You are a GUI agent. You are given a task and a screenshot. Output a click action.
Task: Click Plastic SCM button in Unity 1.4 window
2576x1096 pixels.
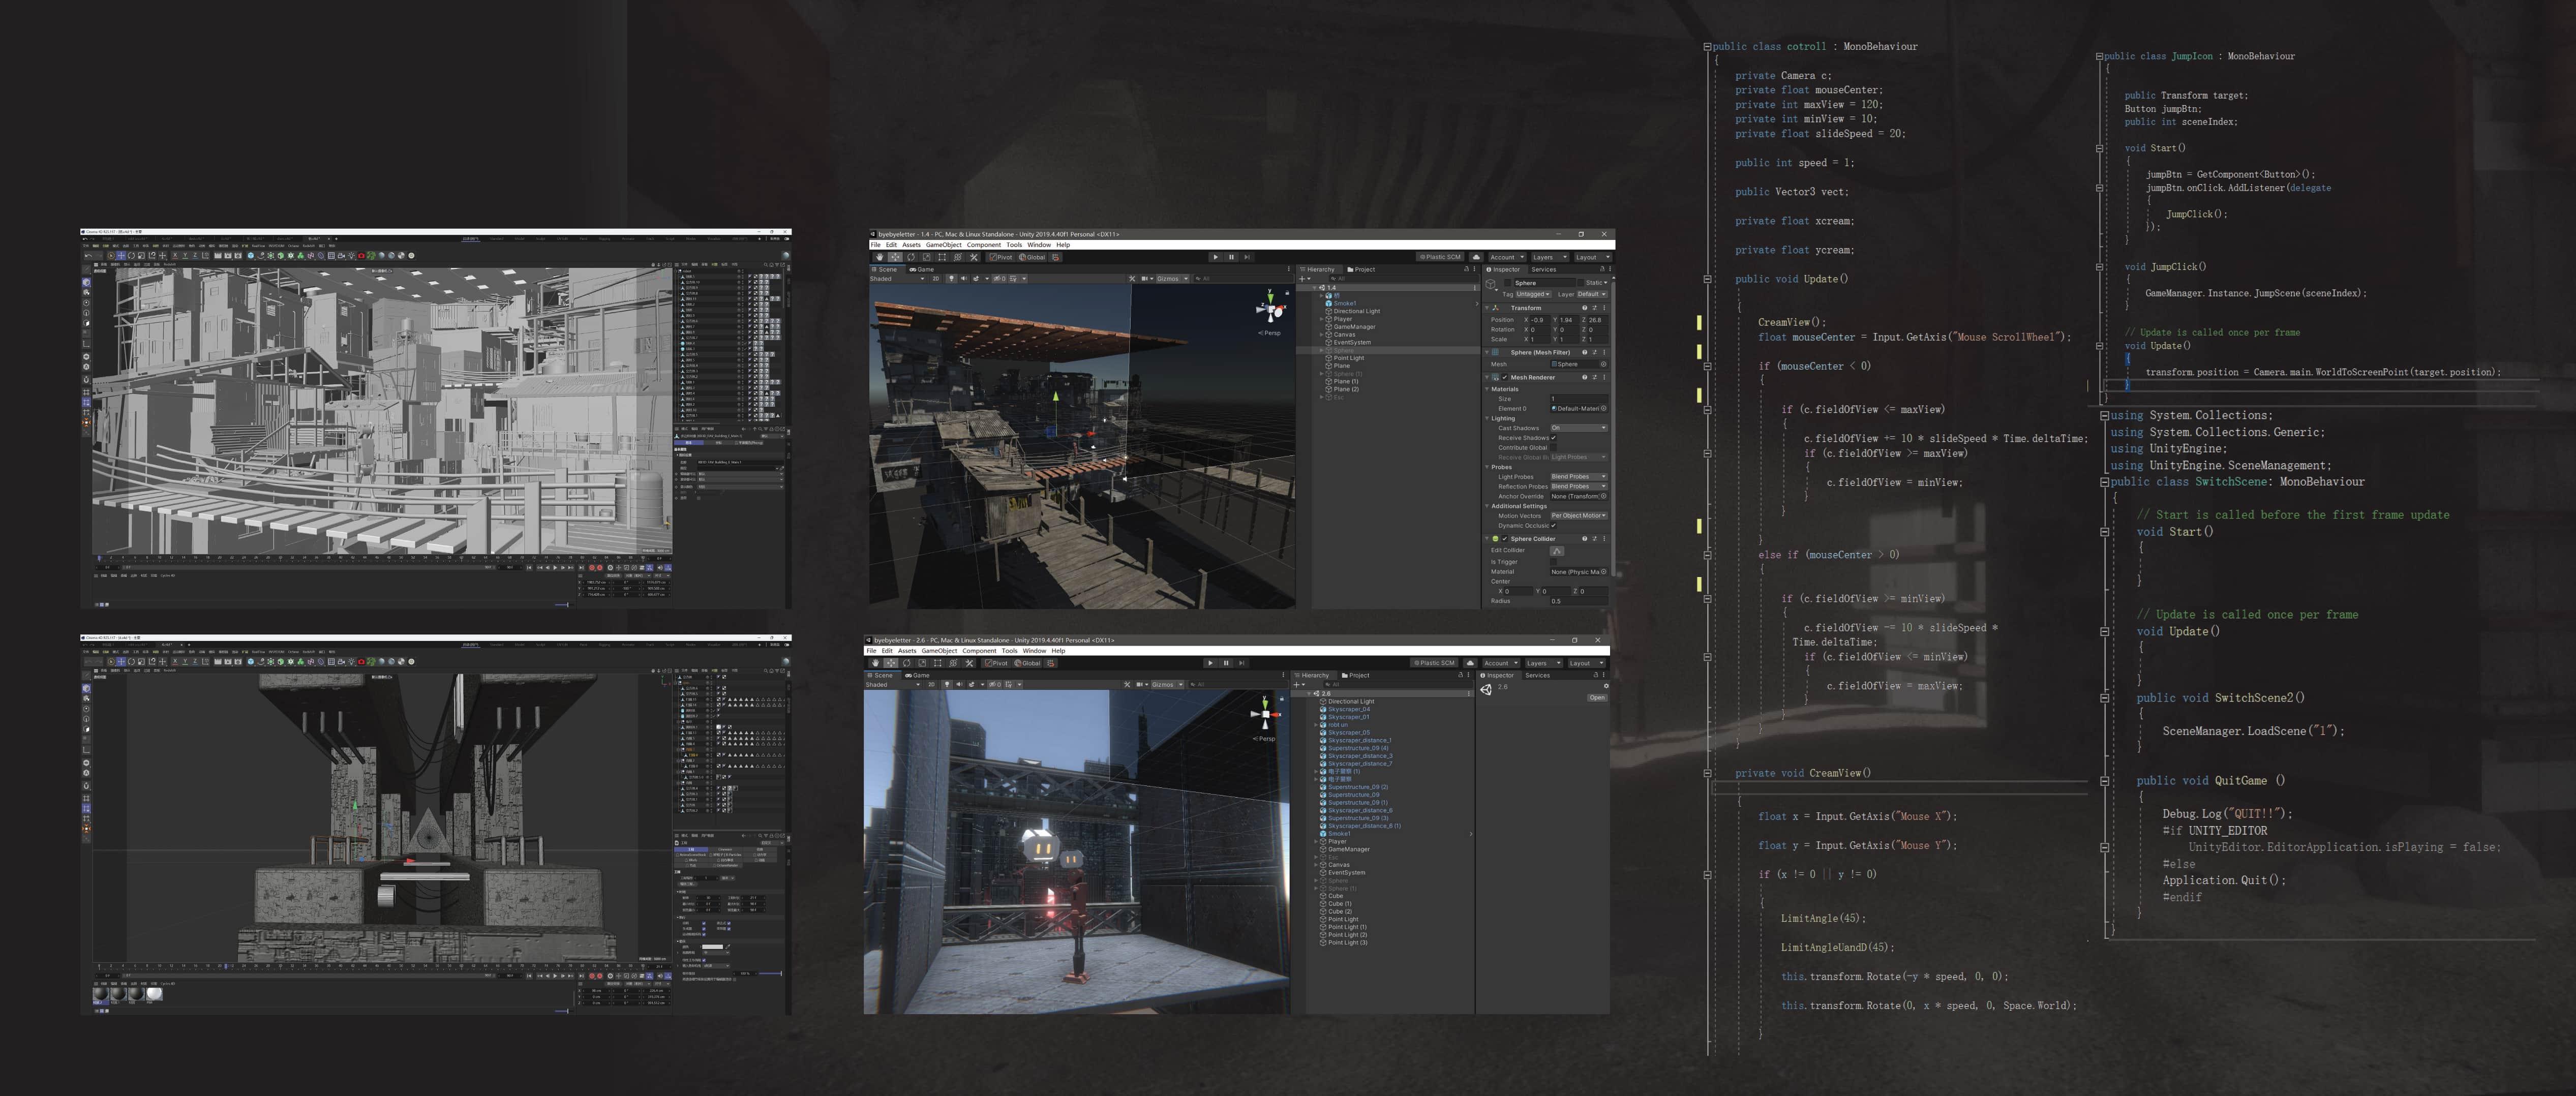1440,257
